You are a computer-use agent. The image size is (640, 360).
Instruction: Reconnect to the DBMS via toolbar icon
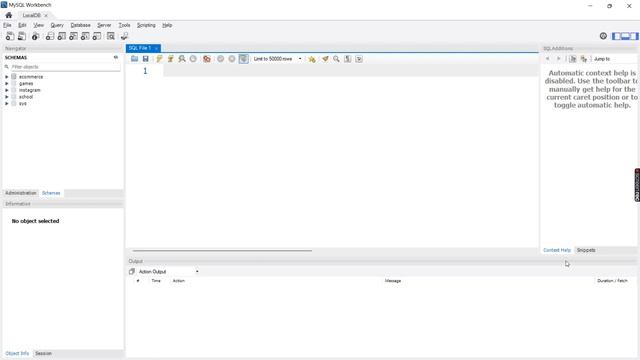click(124, 36)
